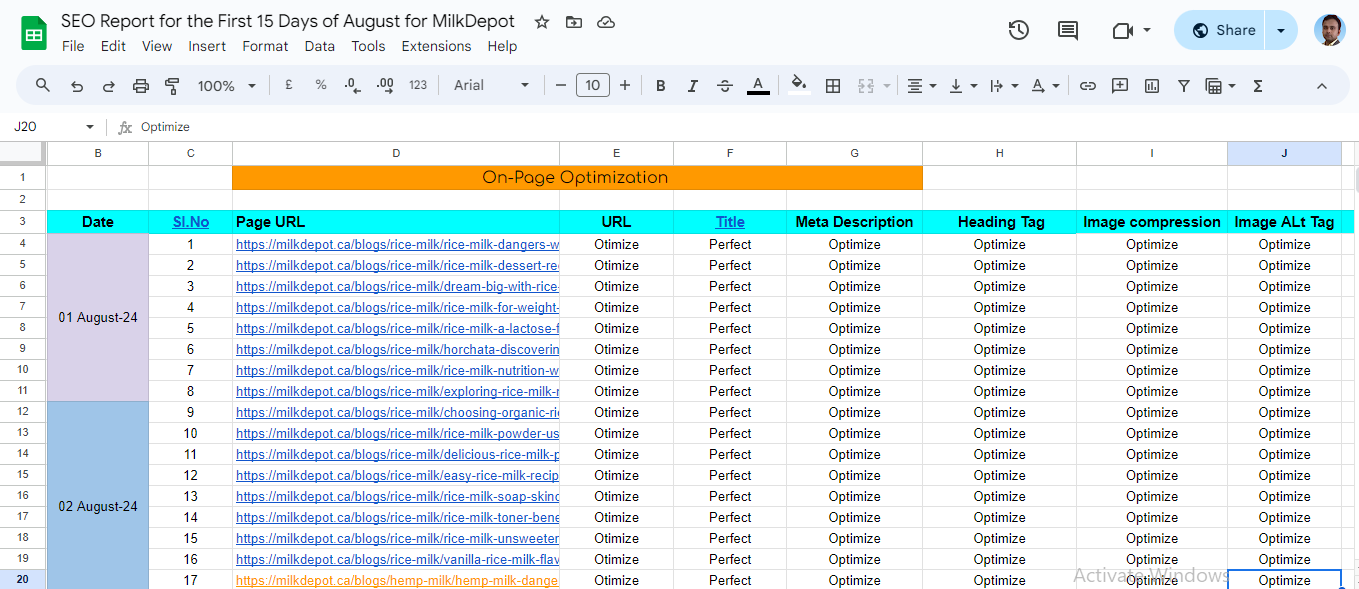Viewport: 1359px width, 589px height.
Task: Open the View menu
Action: (x=157, y=46)
